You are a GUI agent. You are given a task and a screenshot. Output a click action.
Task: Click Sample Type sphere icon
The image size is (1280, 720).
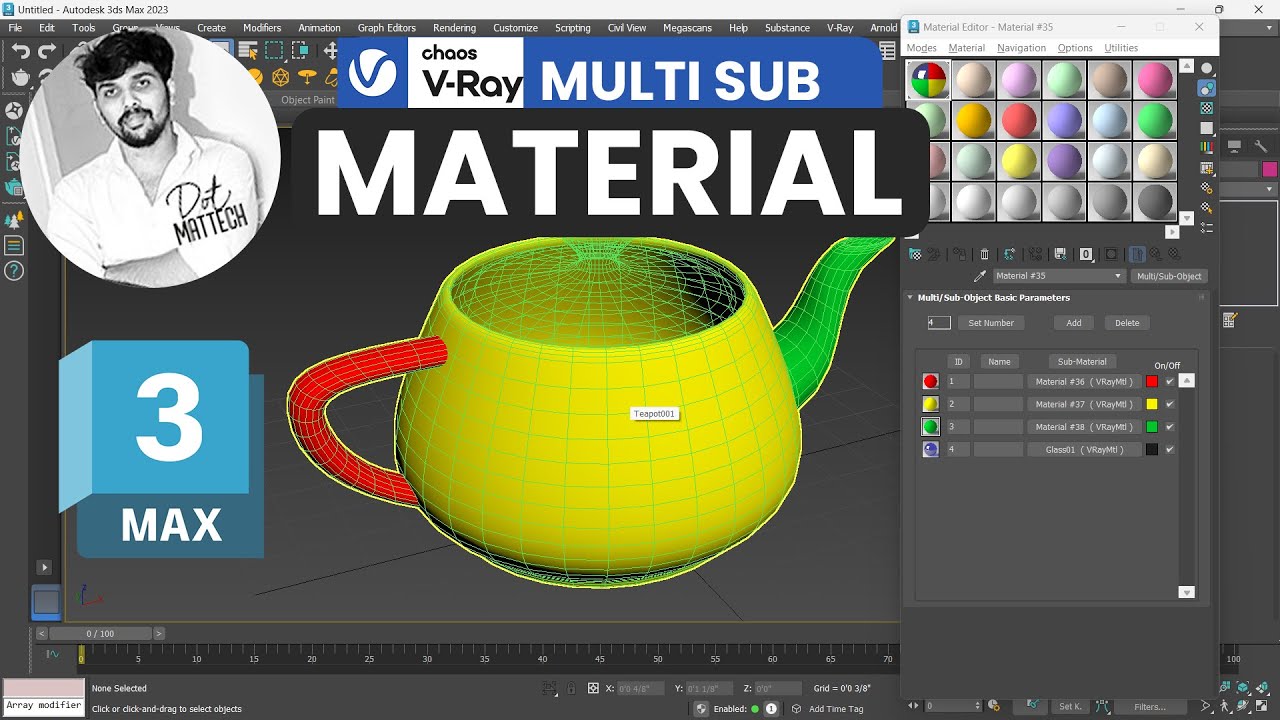click(1207, 68)
